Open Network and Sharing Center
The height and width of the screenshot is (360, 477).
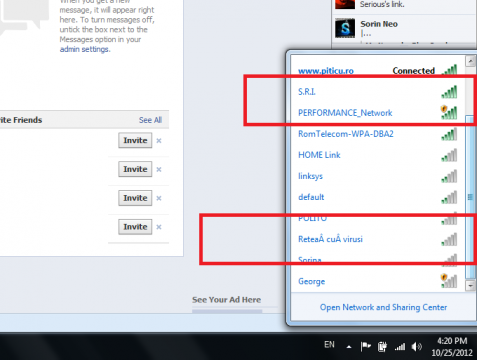(x=383, y=307)
